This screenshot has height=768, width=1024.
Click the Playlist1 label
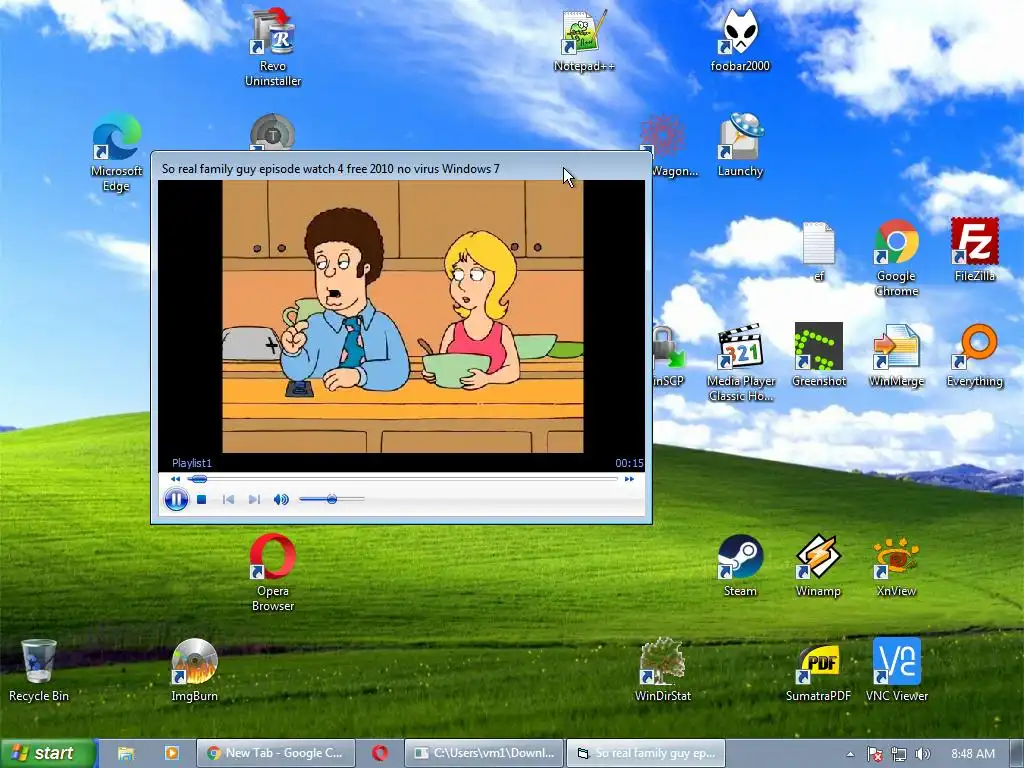click(191, 463)
